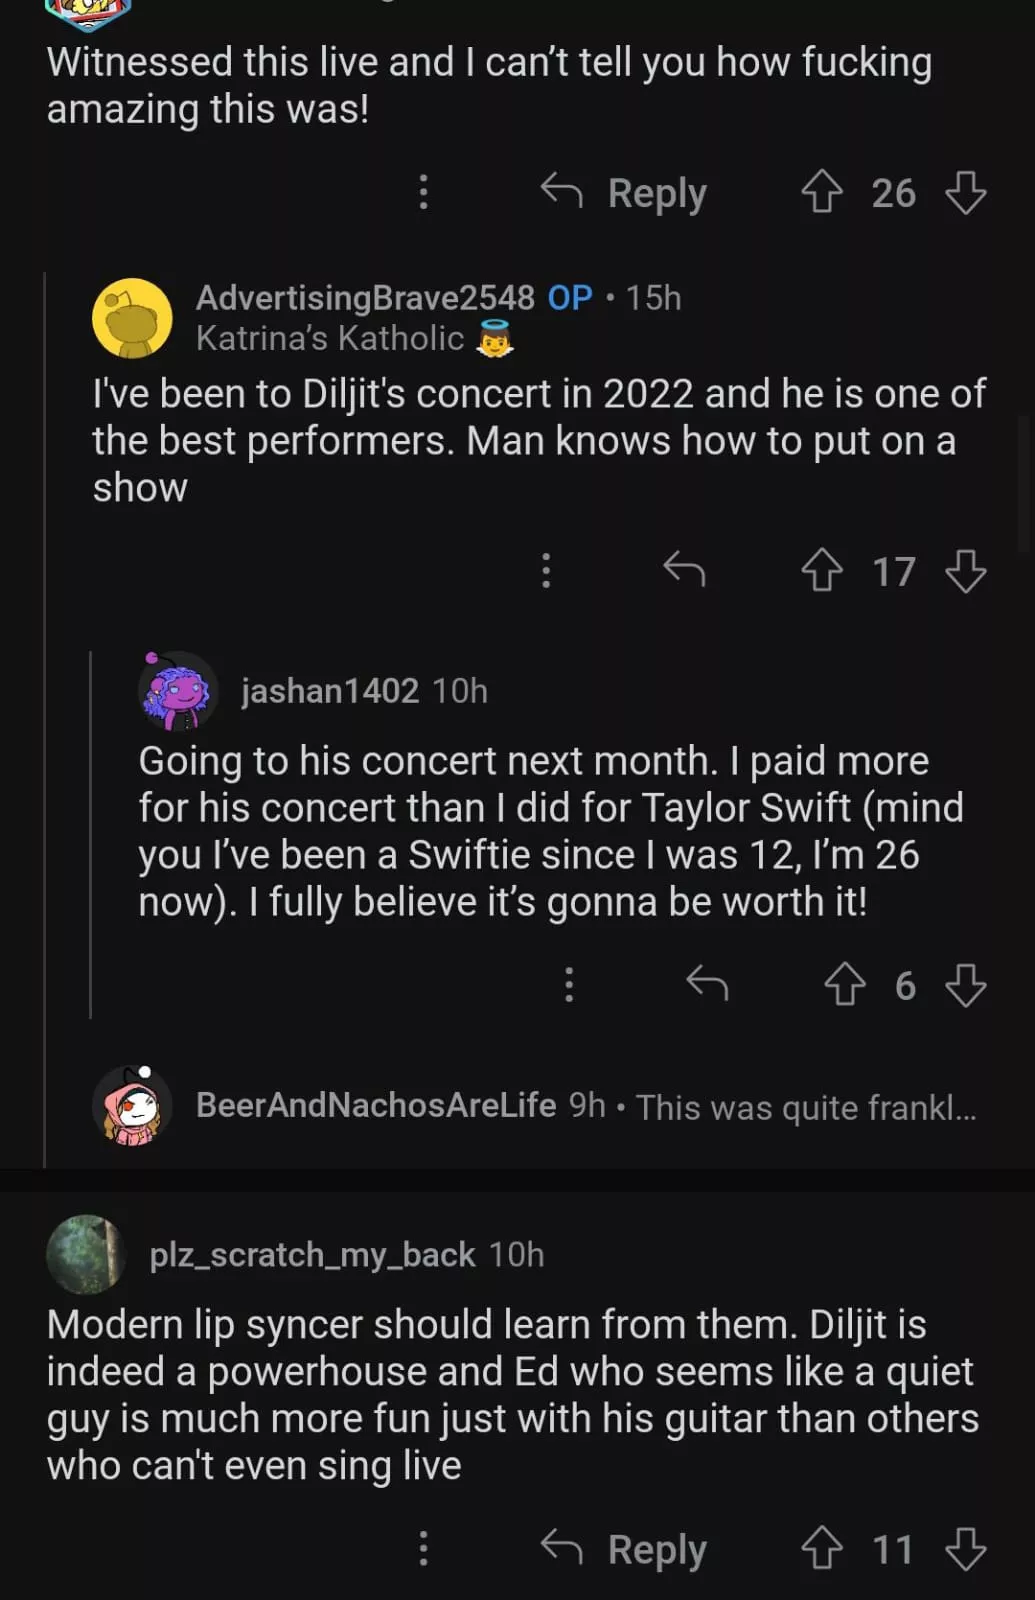Screen dimensions: 1035x1600
Task: Tap AdvertisingBrave2548's yellow avatar
Action: pos(132,318)
